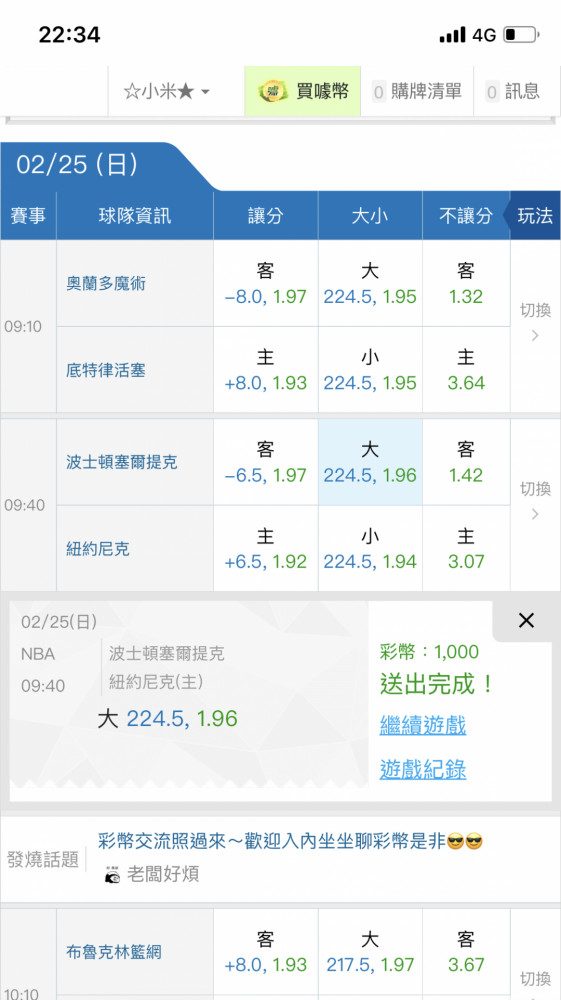Tap the battery icon in status bar

tap(521, 34)
